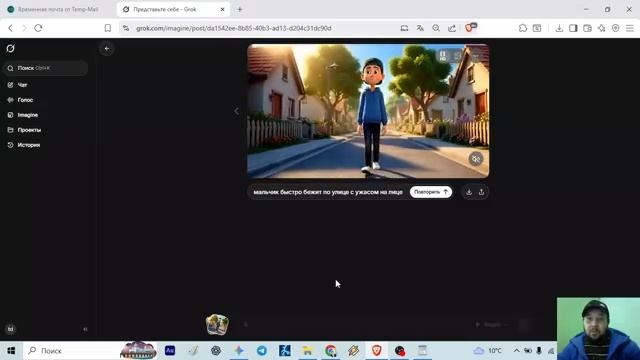The width and height of the screenshot is (640, 360).
Task: Click the translate page icon
Action: pyautogui.click(x=420, y=28)
